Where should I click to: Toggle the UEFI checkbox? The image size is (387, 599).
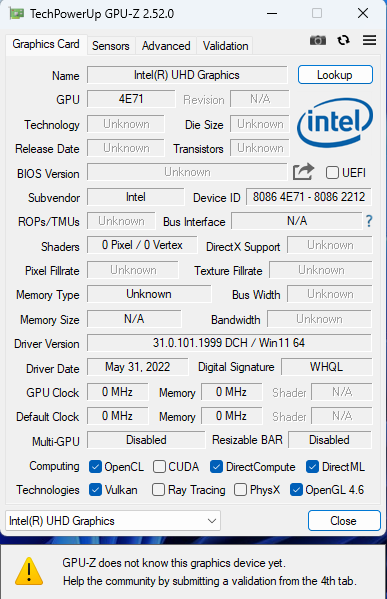coord(332,173)
